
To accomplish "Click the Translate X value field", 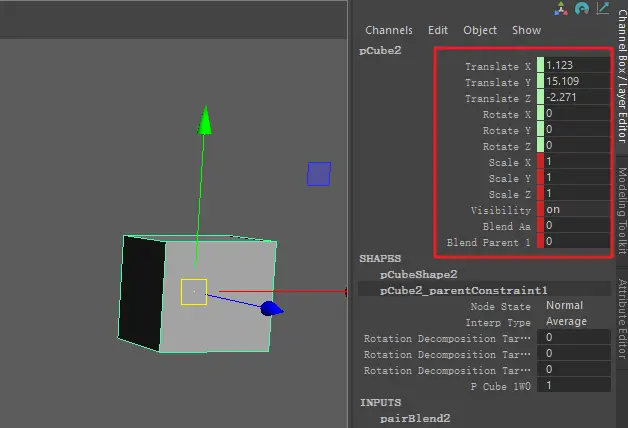I will pos(574,66).
